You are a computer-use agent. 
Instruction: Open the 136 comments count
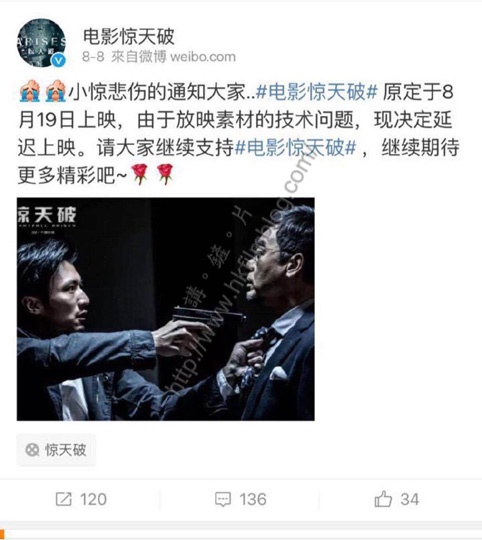(x=253, y=499)
